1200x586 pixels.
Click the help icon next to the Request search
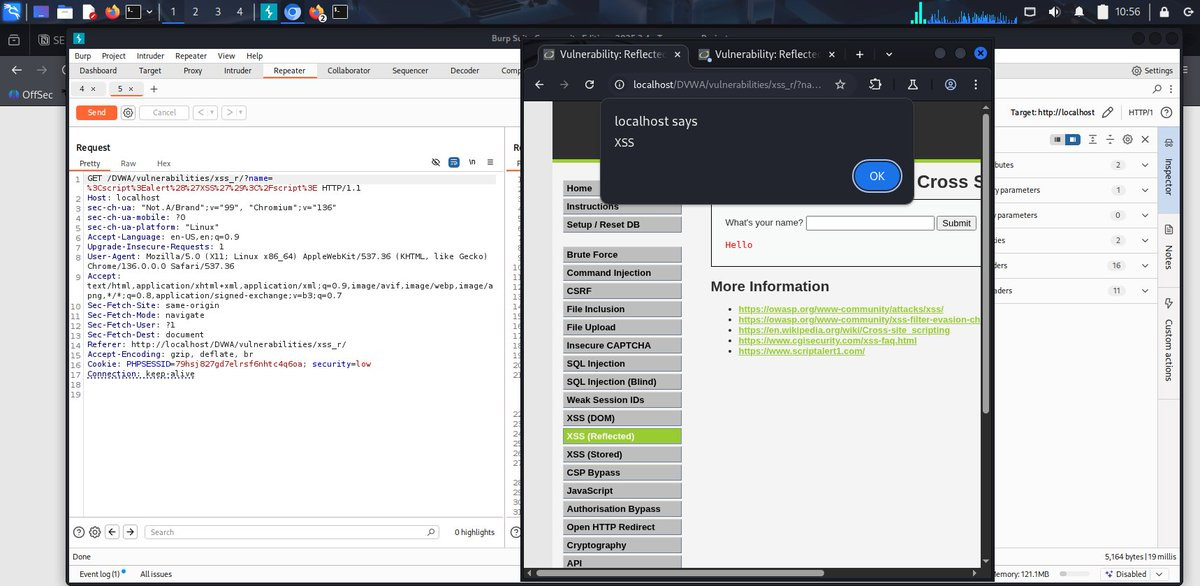coord(79,532)
